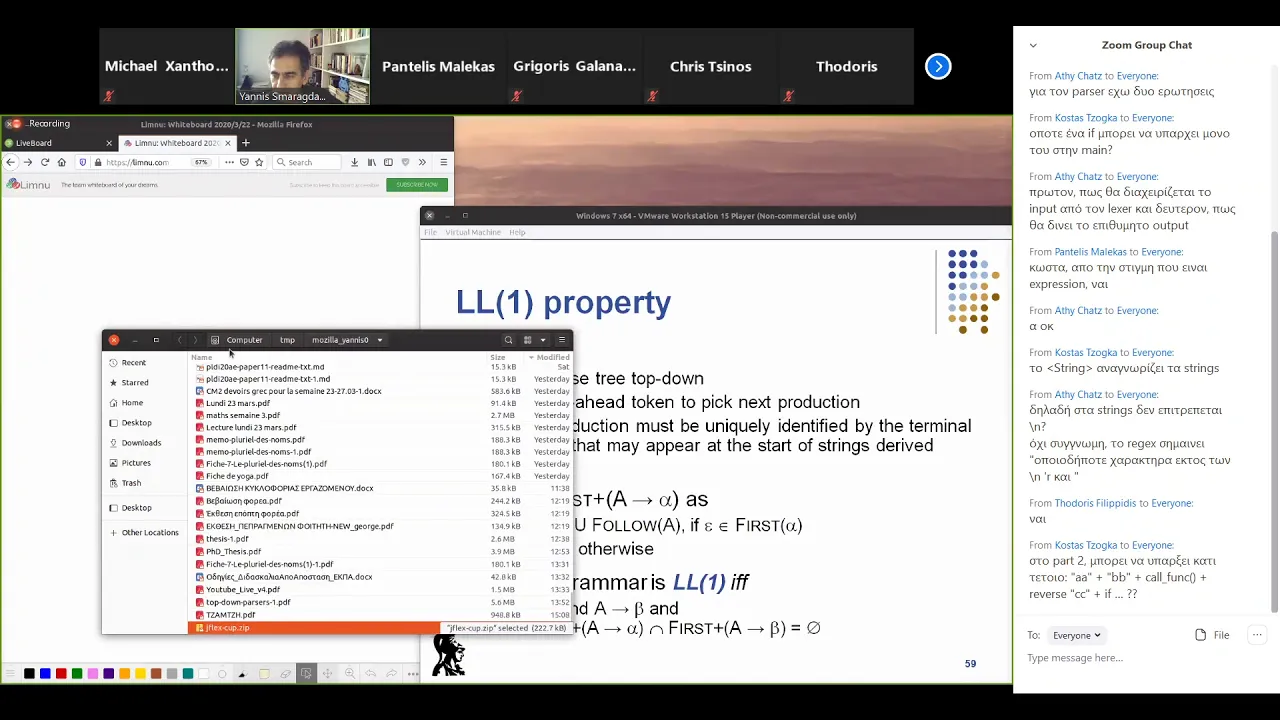Open the VMware Virtual Machine menu
Image resolution: width=1280 pixels, height=720 pixels.
[472, 232]
